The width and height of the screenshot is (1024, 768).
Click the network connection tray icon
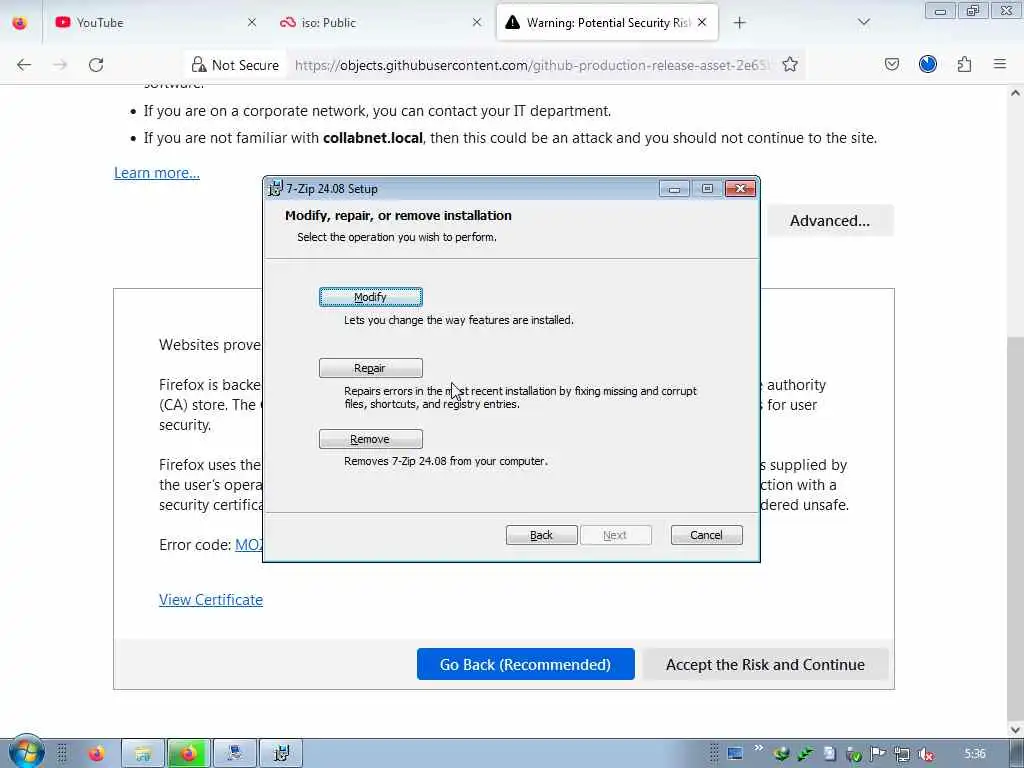(902, 754)
